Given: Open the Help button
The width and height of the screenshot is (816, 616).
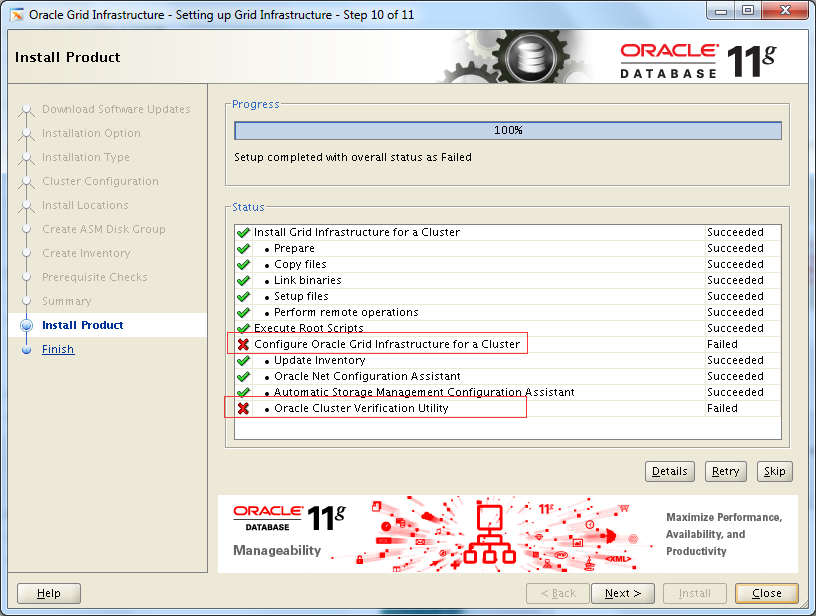Looking at the screenshot, I should tap(48, 593).
